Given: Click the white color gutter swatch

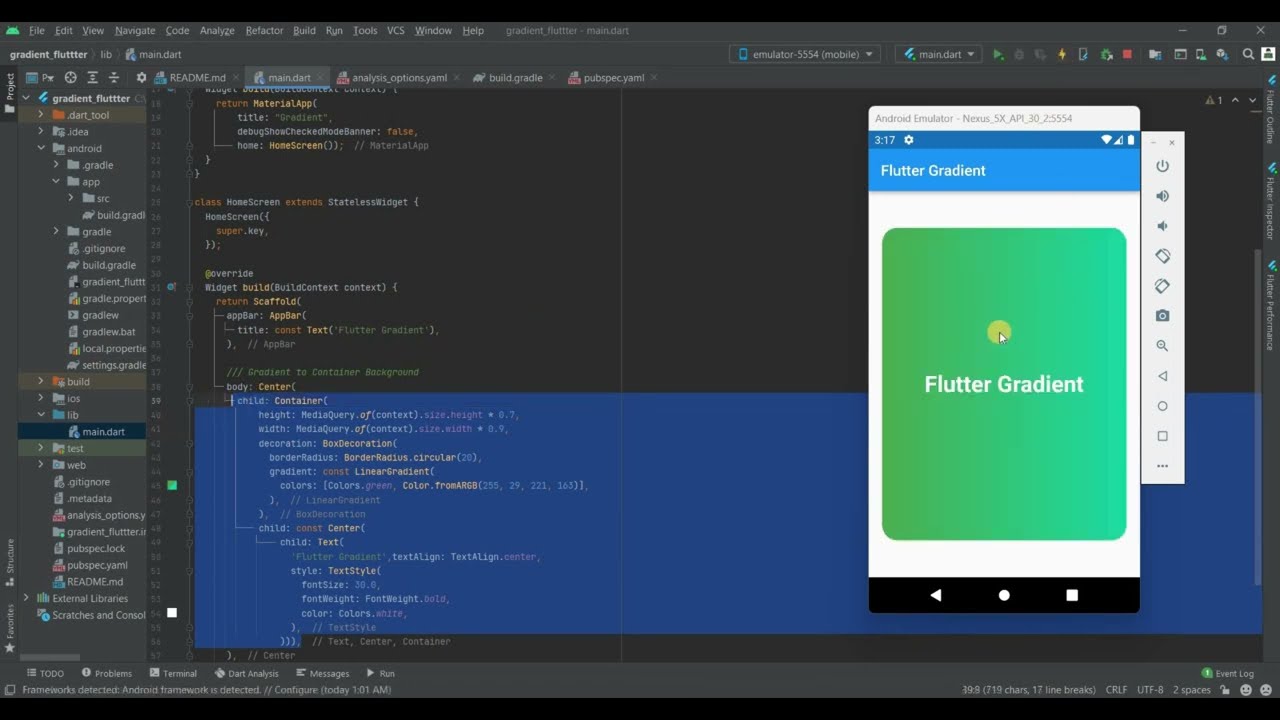Looking at the screenshot, I should pyautogui.click(x=172, y=612).
